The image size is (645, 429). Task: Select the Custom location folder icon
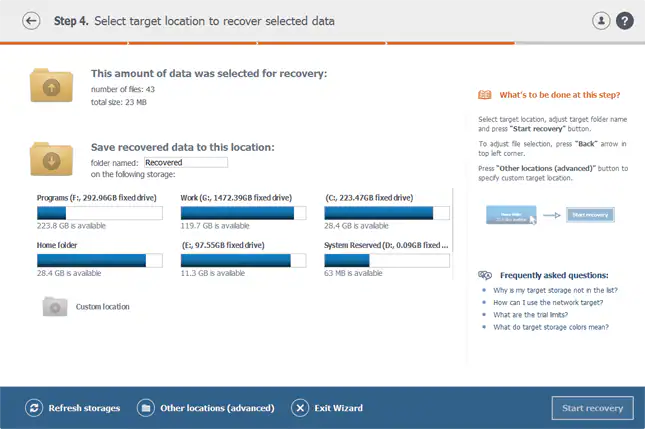[x=54, y=306]
